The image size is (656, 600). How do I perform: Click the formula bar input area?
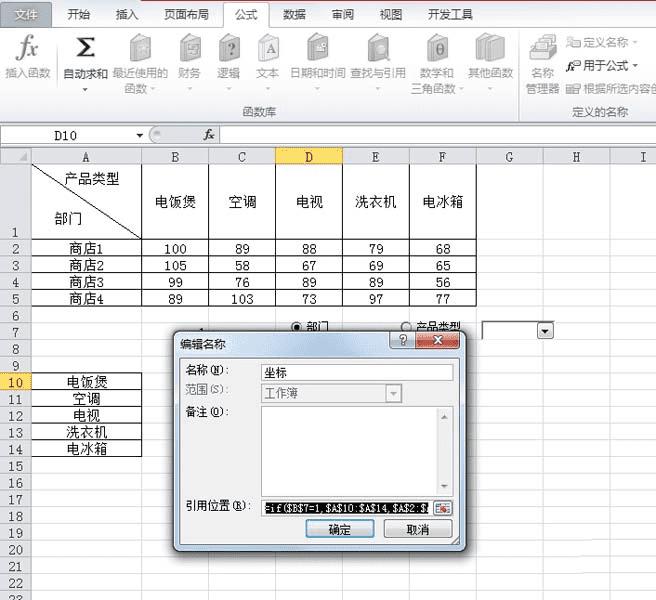437,135
